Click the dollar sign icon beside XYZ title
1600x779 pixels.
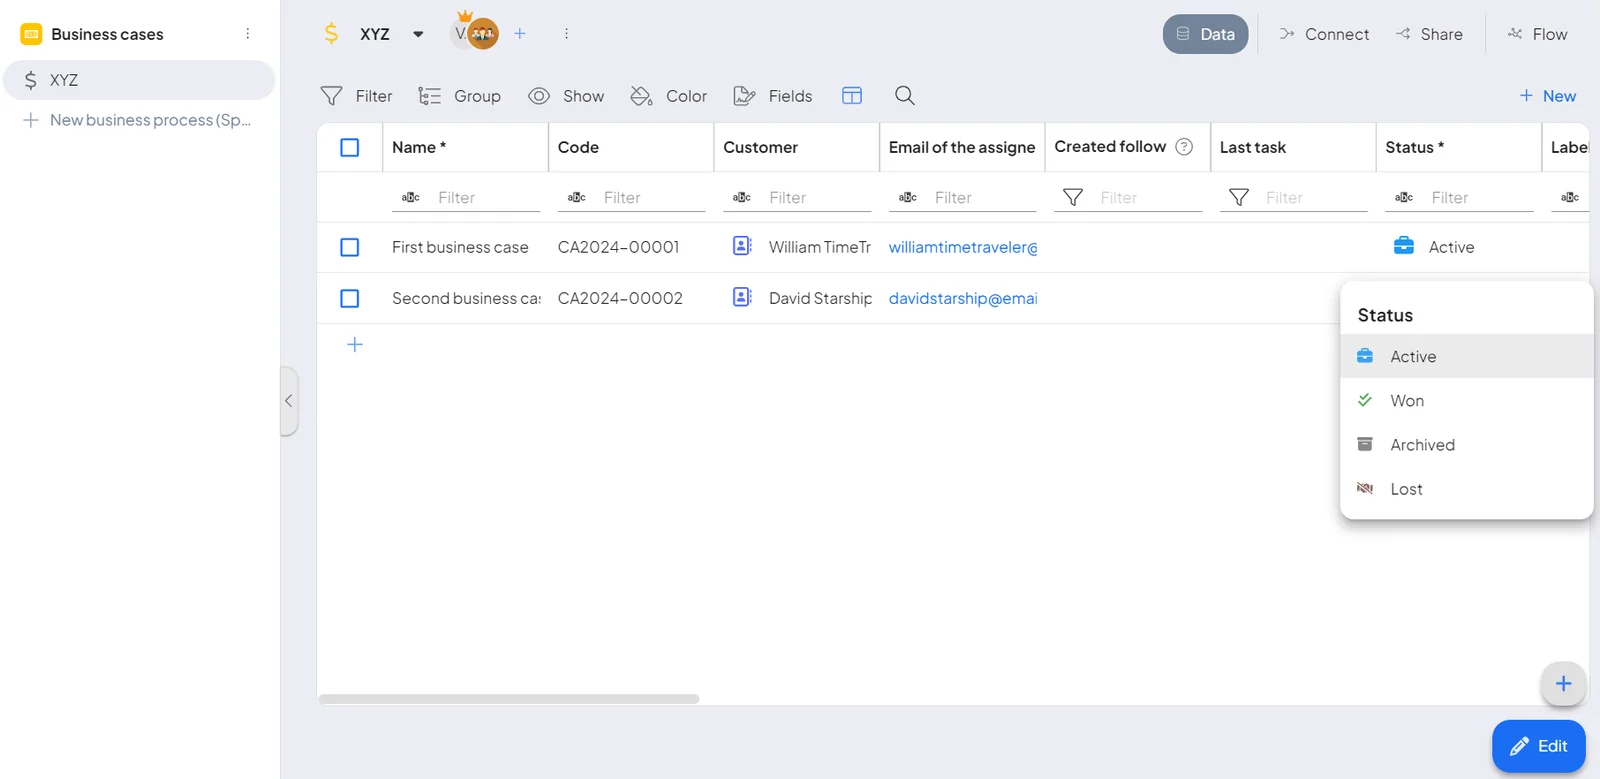point(331,34)
